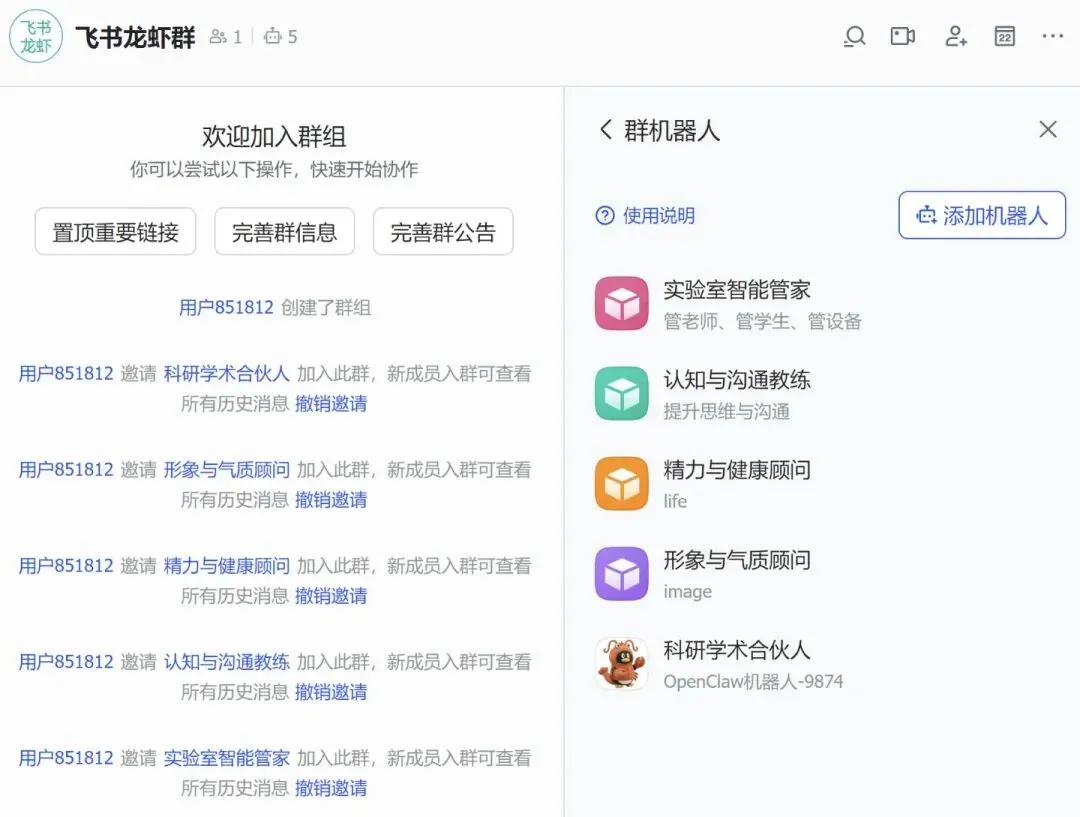Go back from 群机器人 panel
This screenshot has width=1080, height=817.
point(605,130)
